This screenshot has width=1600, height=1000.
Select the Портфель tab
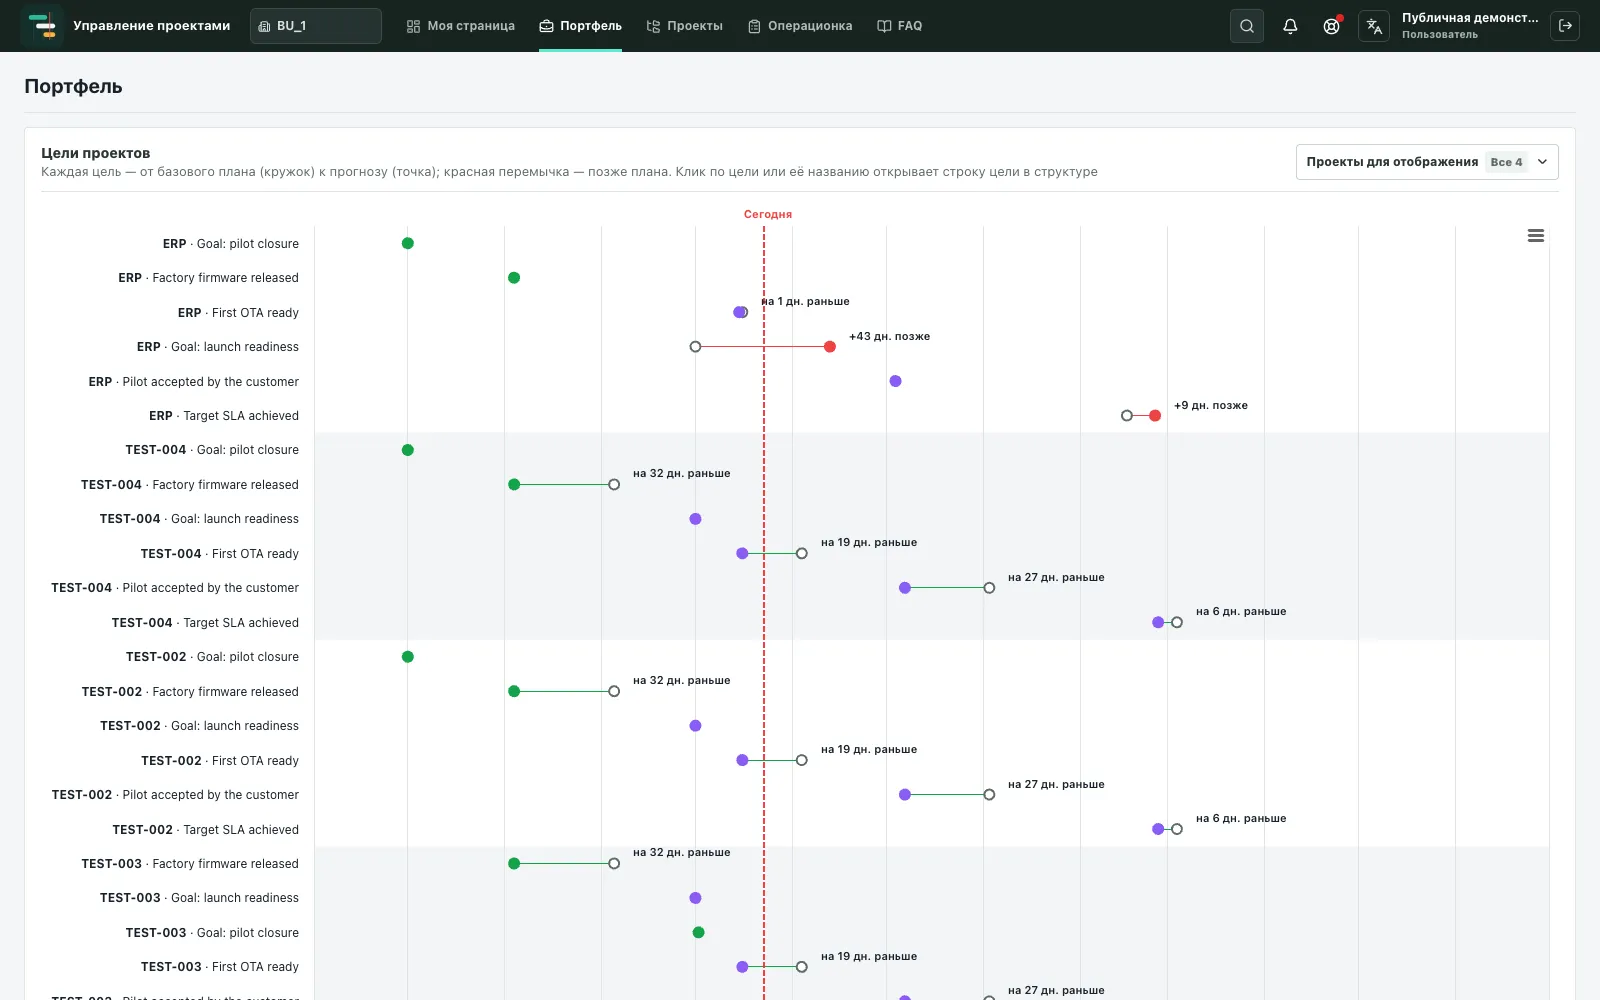pos(580,26)
